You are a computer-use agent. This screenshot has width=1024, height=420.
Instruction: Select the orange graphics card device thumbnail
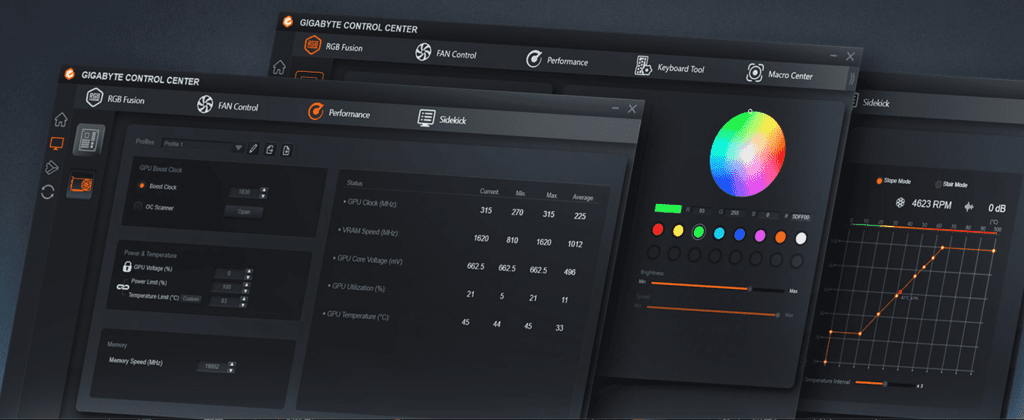pyautogui.click(x=82, y=186)
